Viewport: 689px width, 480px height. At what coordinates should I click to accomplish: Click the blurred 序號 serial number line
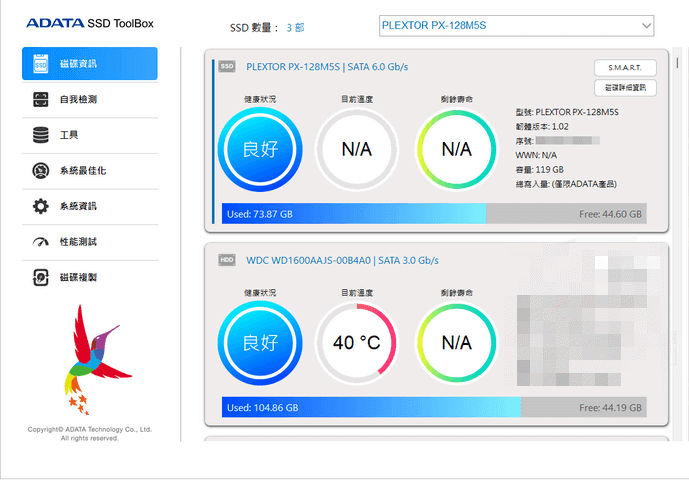(x=558, y=141)
